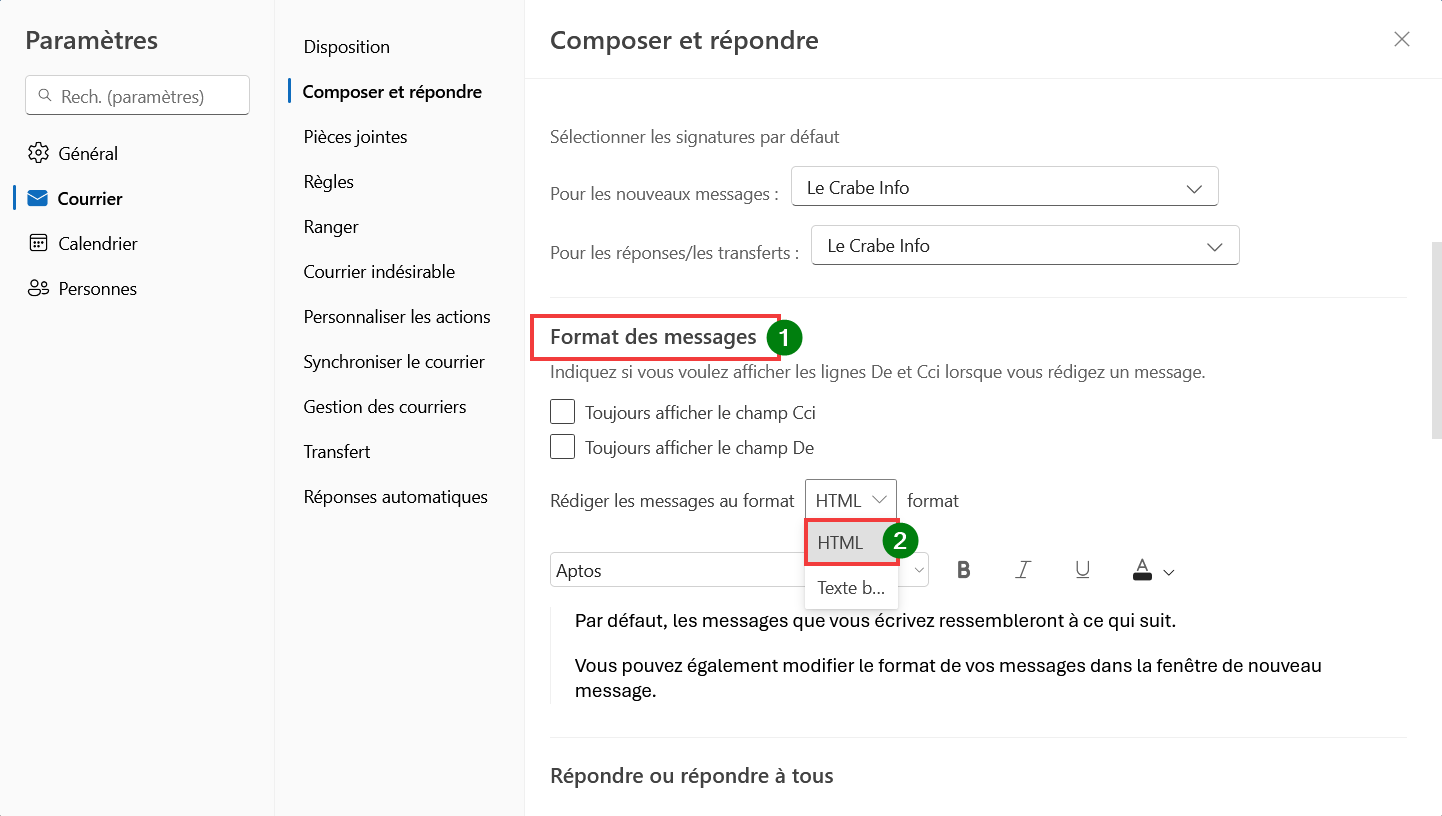
Task: Close the Paramètres dialog with X
Action: pos(1402,39)
